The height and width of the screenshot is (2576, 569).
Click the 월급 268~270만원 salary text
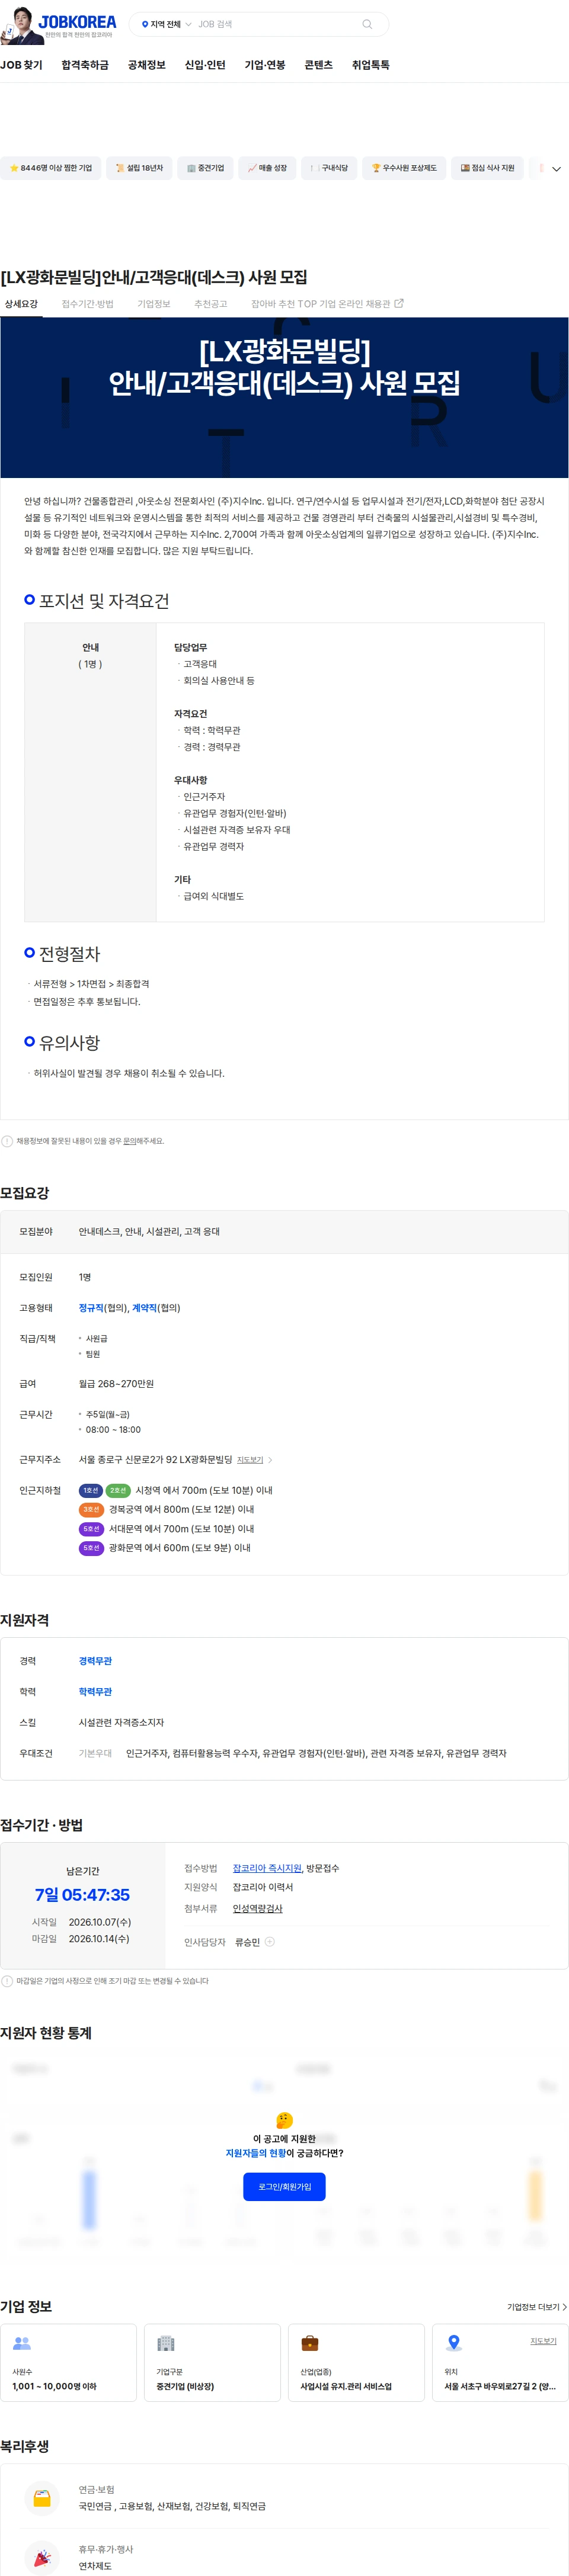point(116,1384)
